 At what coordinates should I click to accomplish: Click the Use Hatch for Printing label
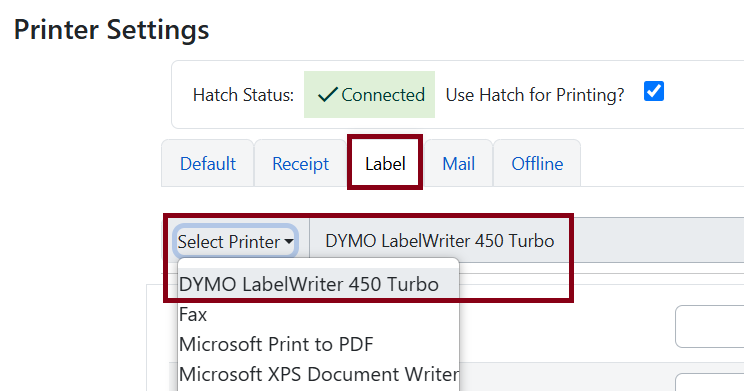coord(535,95)
